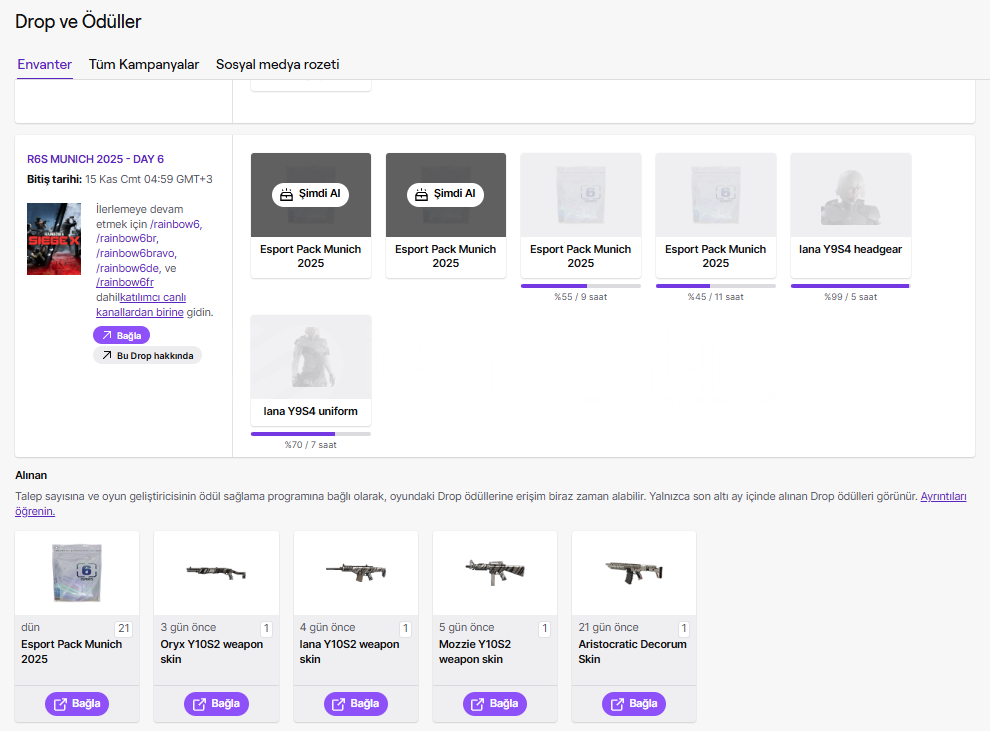The width and height of the screenshot is (990, 731).
Task: Open the /rainbow6bravo channel link
Action: pyautogui.click(x=135, y=253)
